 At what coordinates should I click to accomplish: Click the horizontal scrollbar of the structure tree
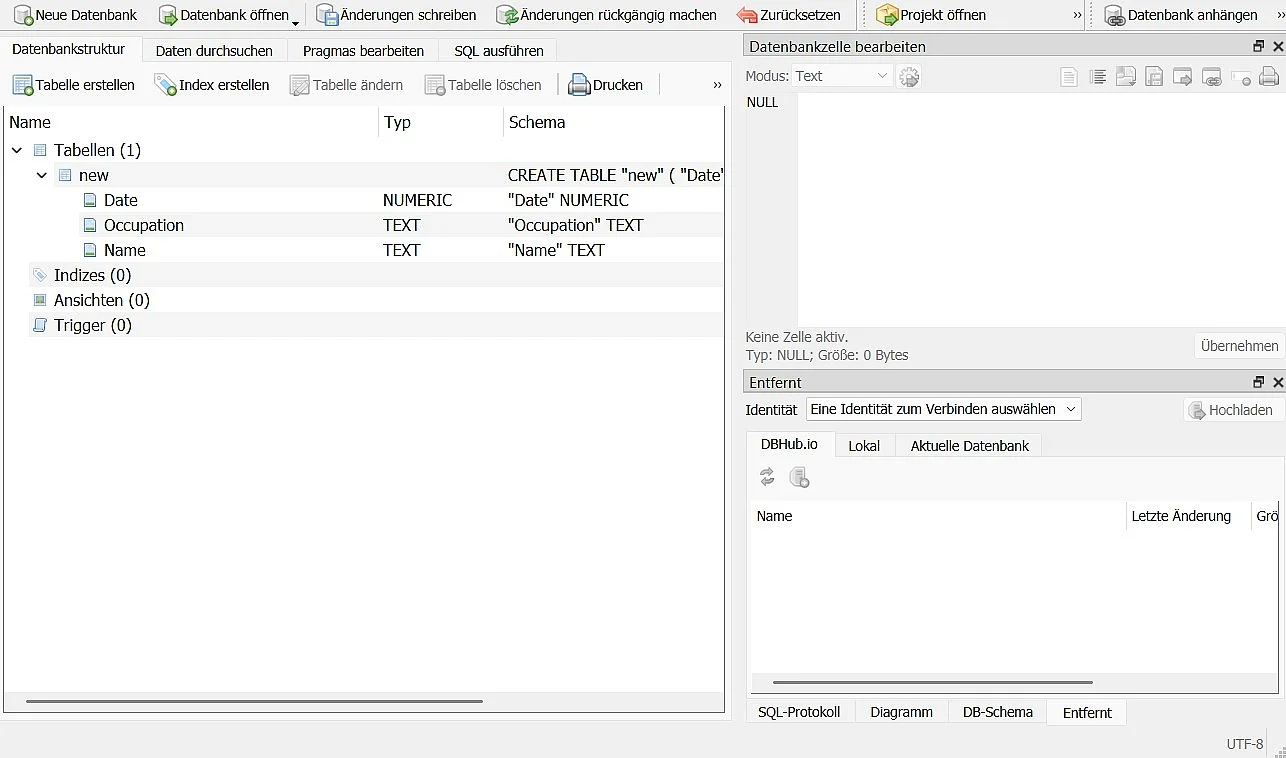point(254,702)
